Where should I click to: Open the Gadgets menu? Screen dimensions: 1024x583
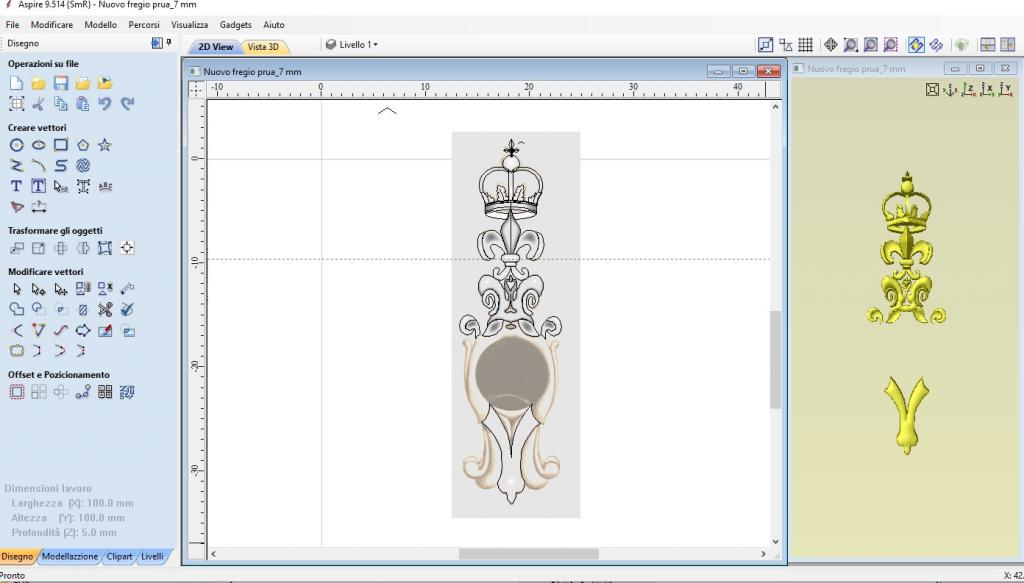pos(236,24)
